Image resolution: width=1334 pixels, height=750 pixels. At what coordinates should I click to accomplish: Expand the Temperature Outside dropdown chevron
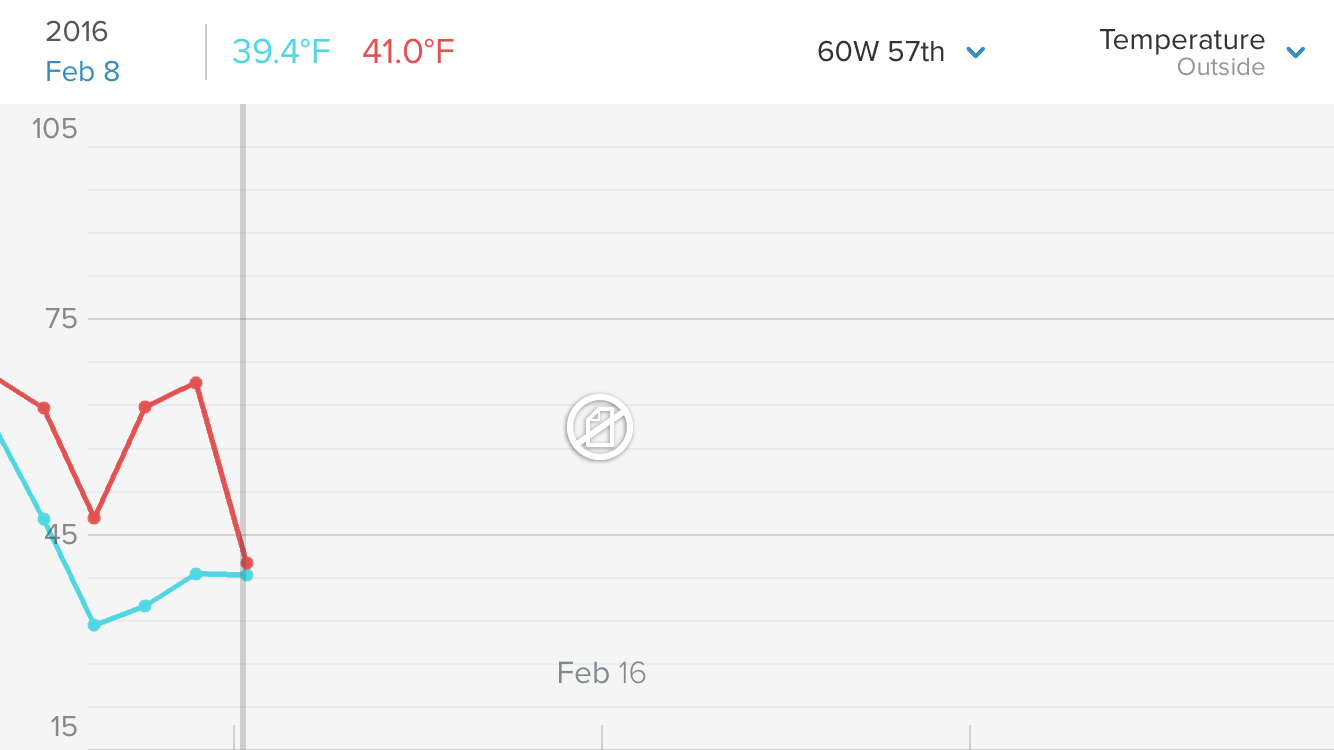[x=1296, y=52]
